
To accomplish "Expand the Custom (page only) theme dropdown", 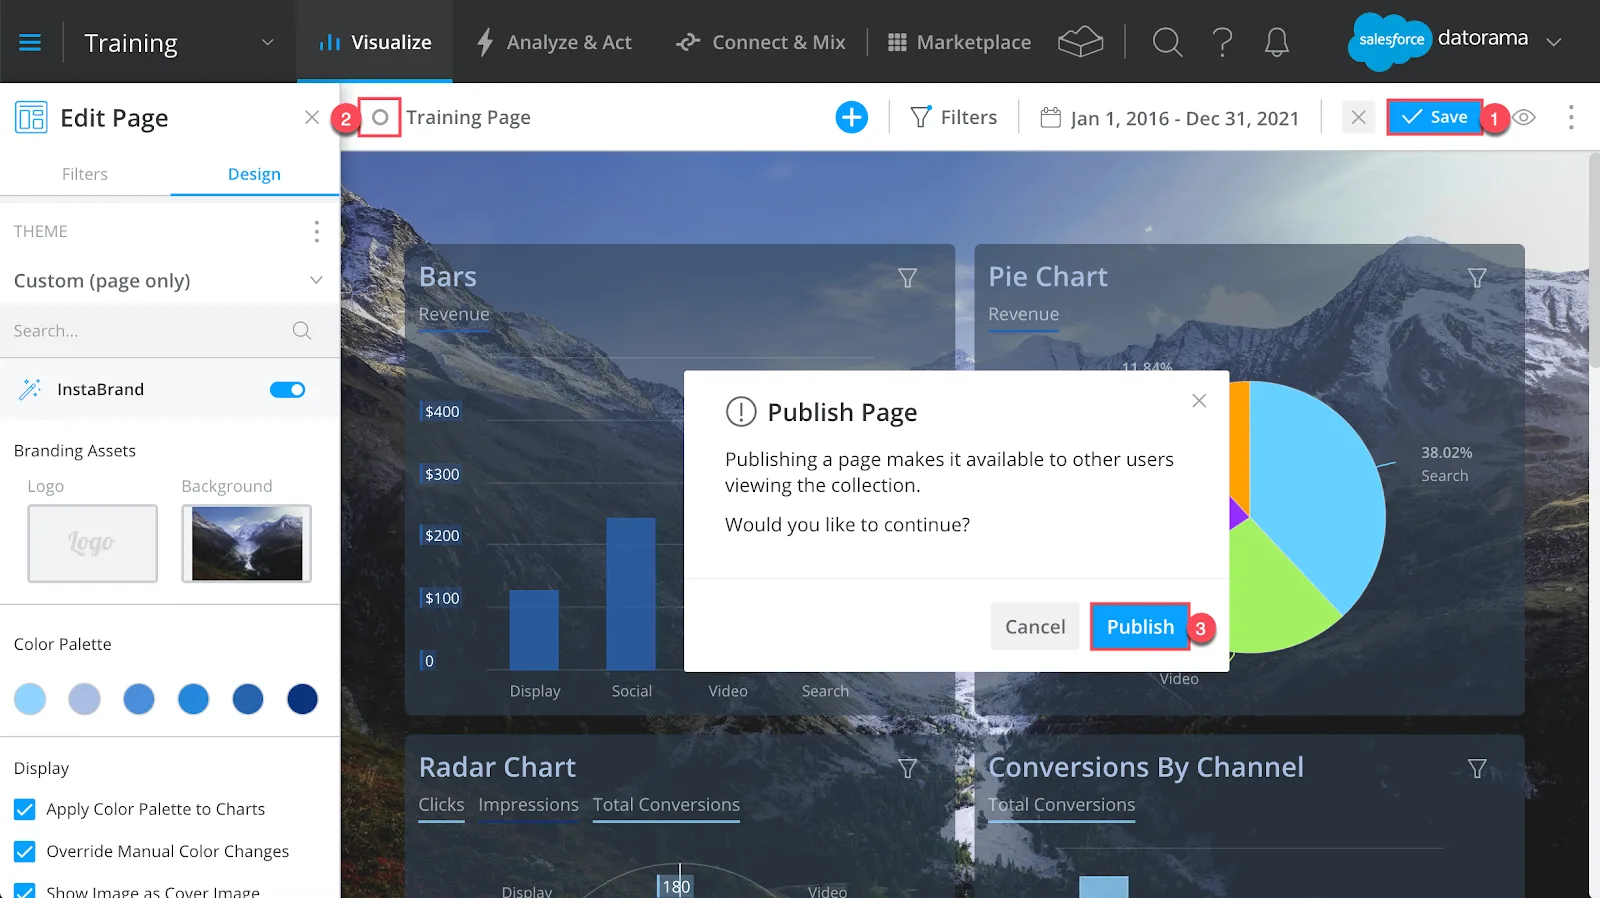I will [170, 281].
